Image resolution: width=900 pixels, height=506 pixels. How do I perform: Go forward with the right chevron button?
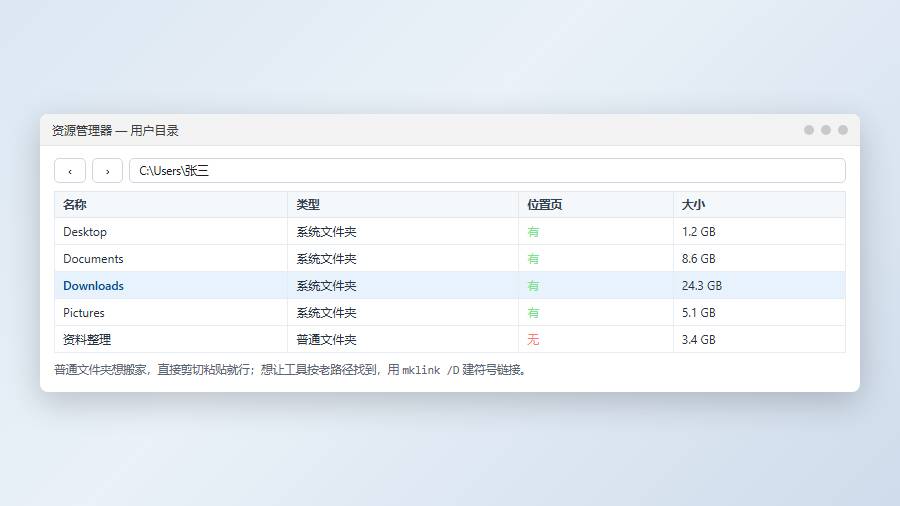(x=107, y=170)
